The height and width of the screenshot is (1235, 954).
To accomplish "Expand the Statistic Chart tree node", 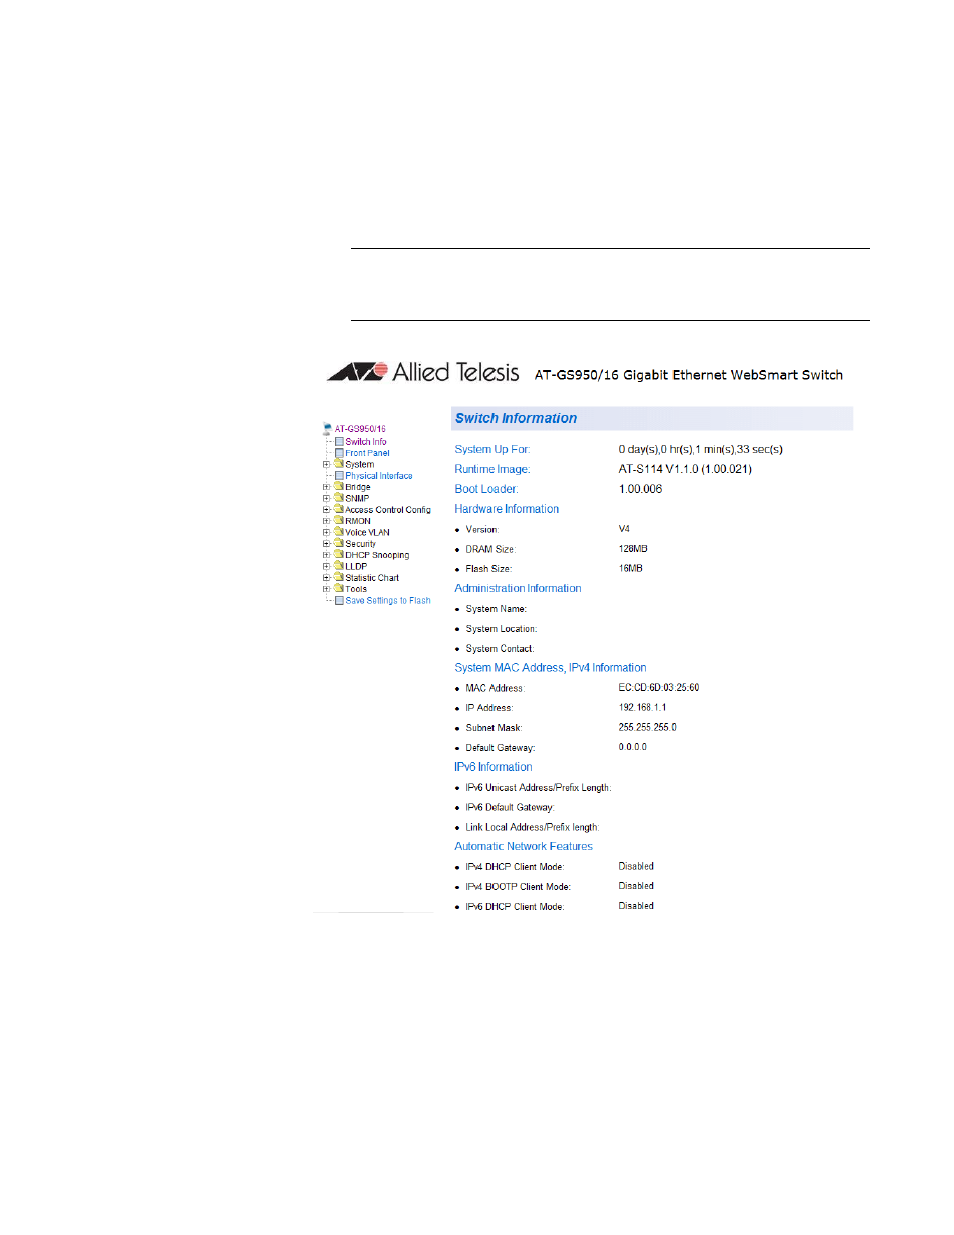I will point(326,578).
